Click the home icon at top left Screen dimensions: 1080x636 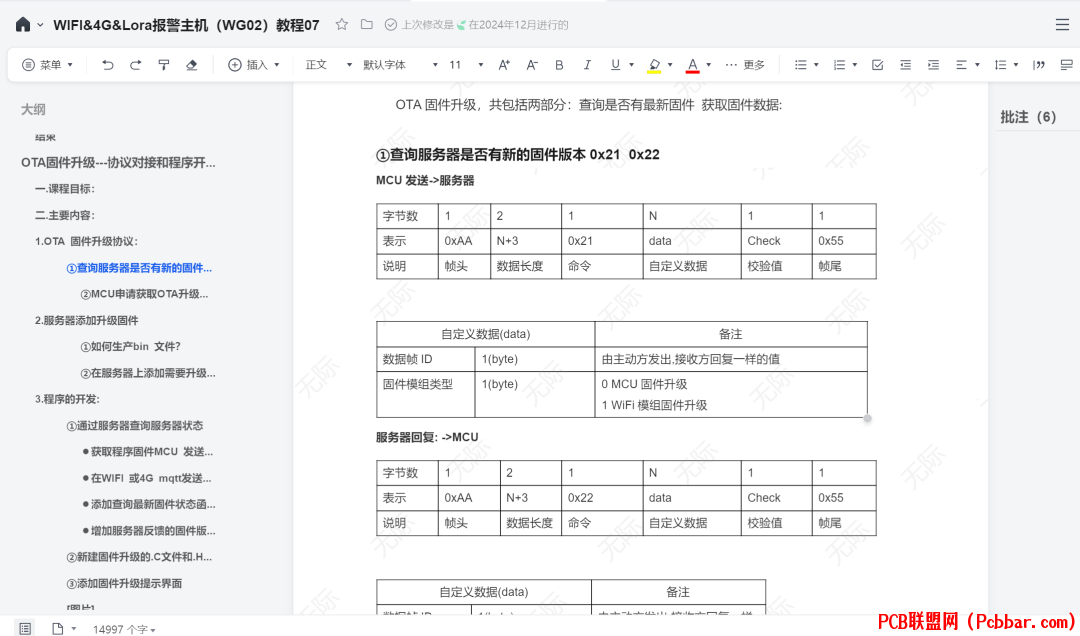coord(23,25)
